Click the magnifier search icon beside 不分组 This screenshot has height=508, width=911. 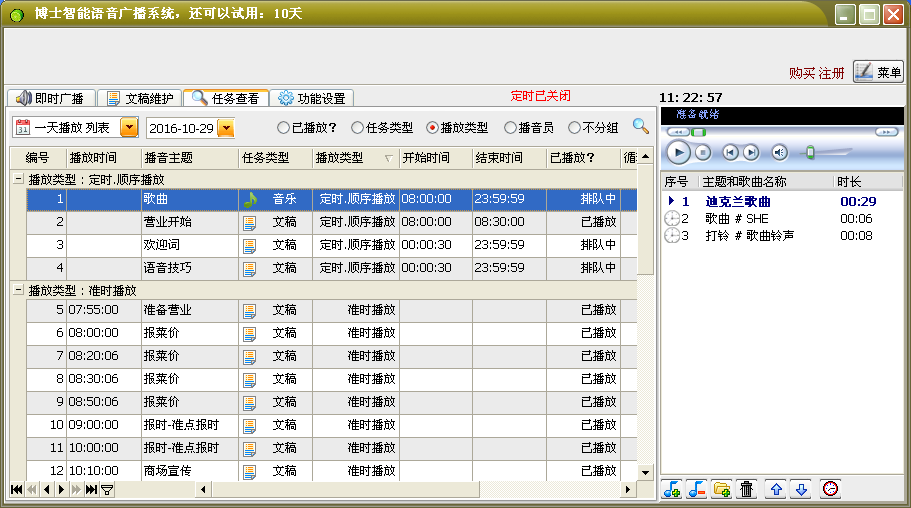(x=640, y=126)
